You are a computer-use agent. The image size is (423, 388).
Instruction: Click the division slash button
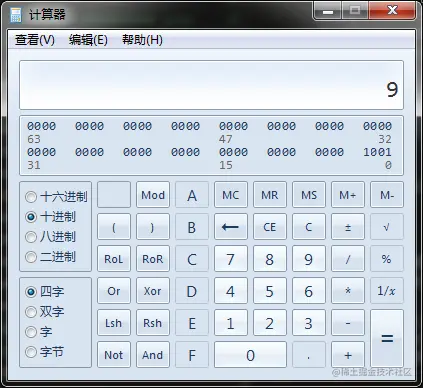click(x=348, y=259)
